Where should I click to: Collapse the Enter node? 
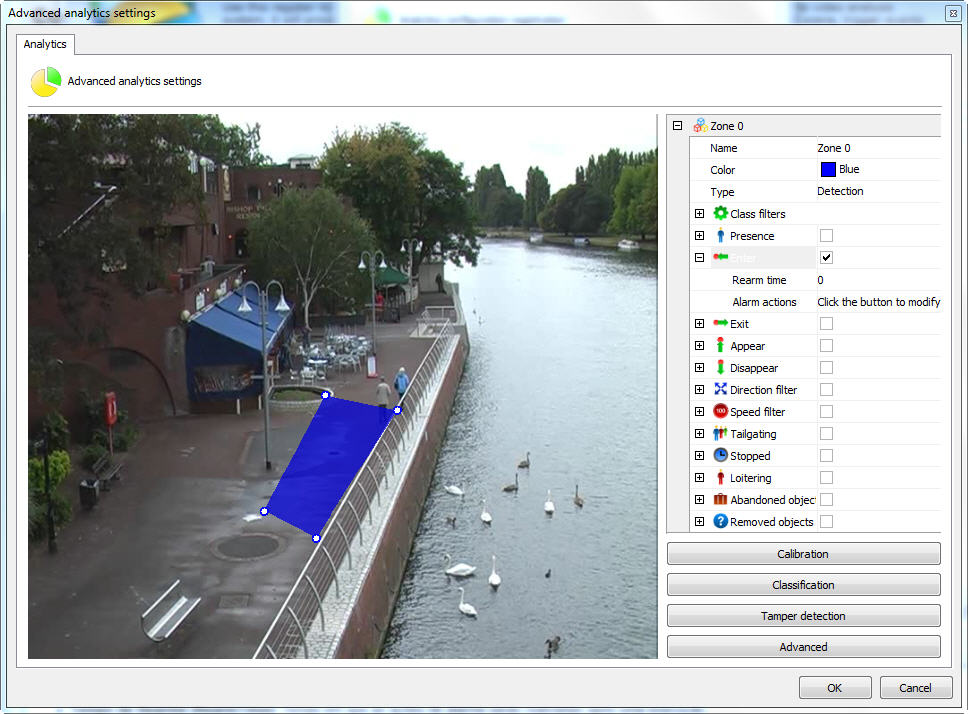click(699, 257)
